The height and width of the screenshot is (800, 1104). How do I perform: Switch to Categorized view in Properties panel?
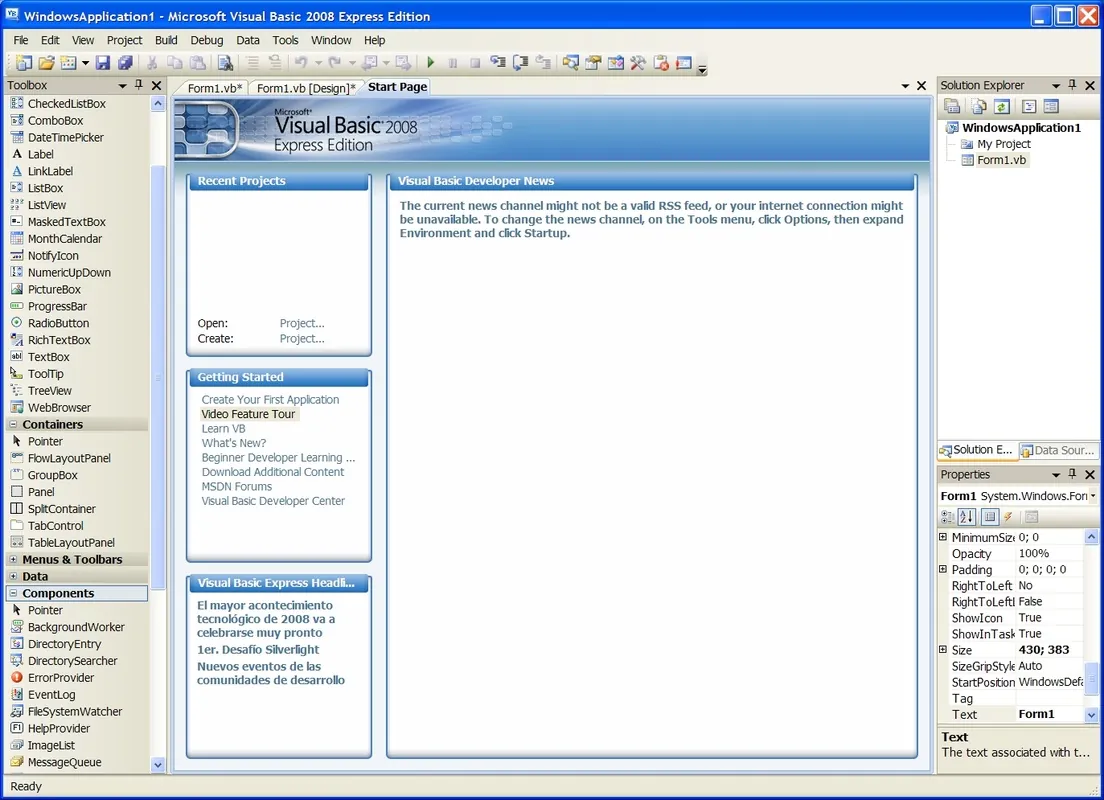(948, 516)
